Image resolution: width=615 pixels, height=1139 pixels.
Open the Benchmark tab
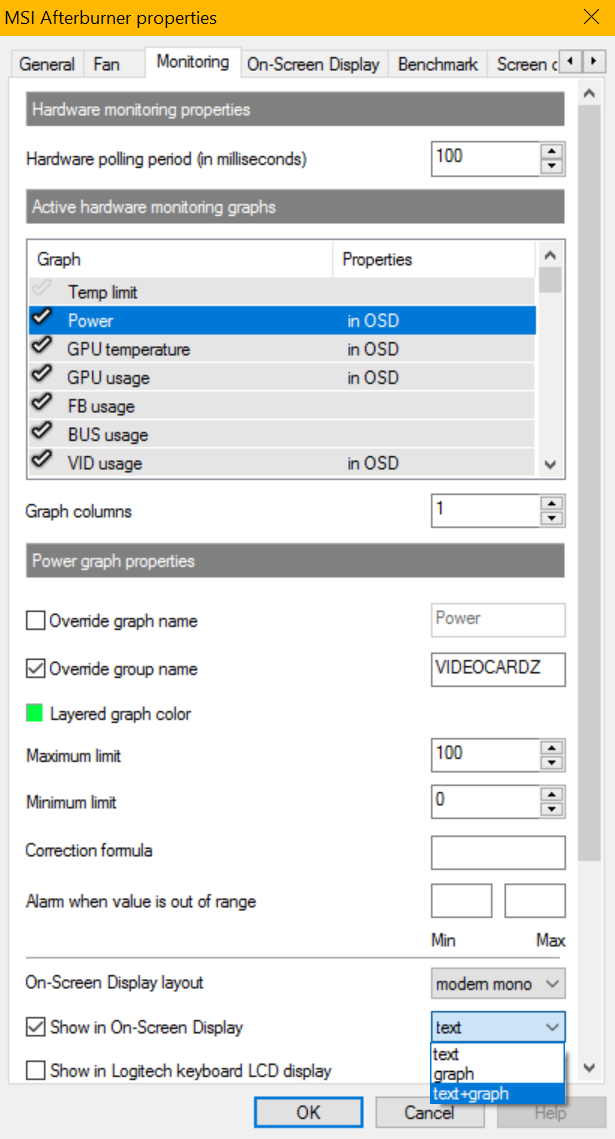point(436,64)
